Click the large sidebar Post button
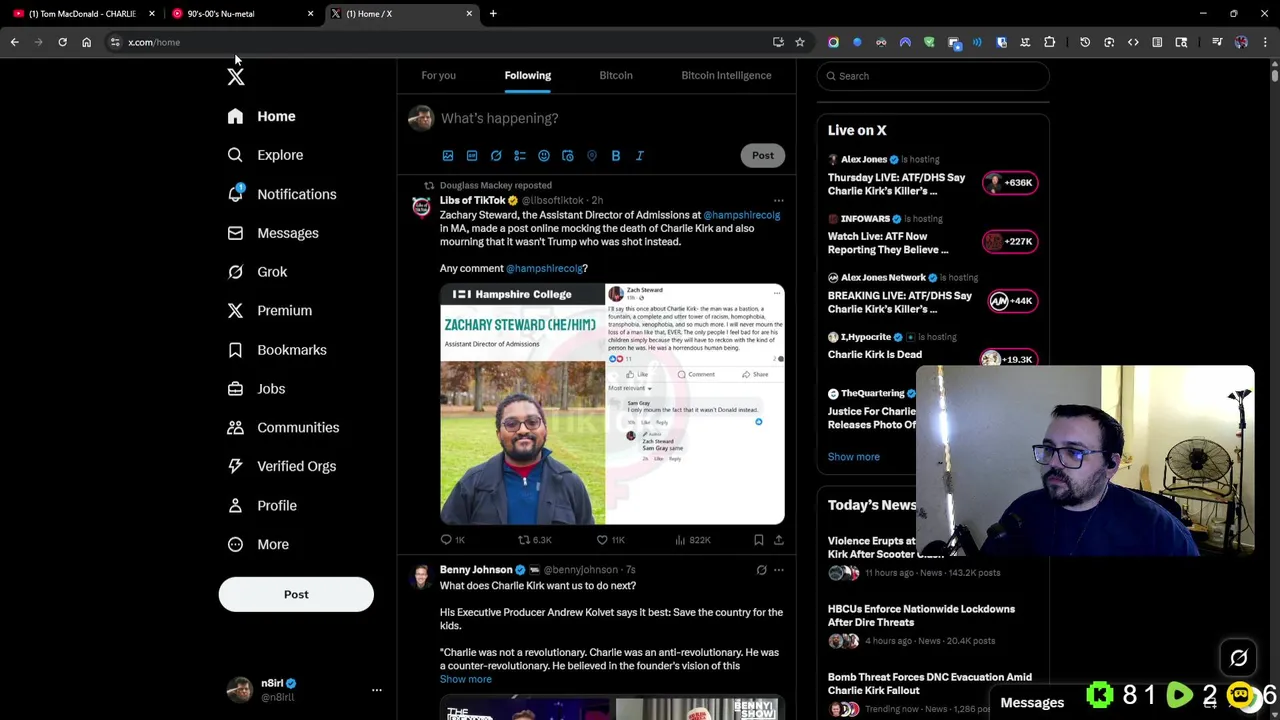Screen dimensions: 1280x720 point(296,594)
